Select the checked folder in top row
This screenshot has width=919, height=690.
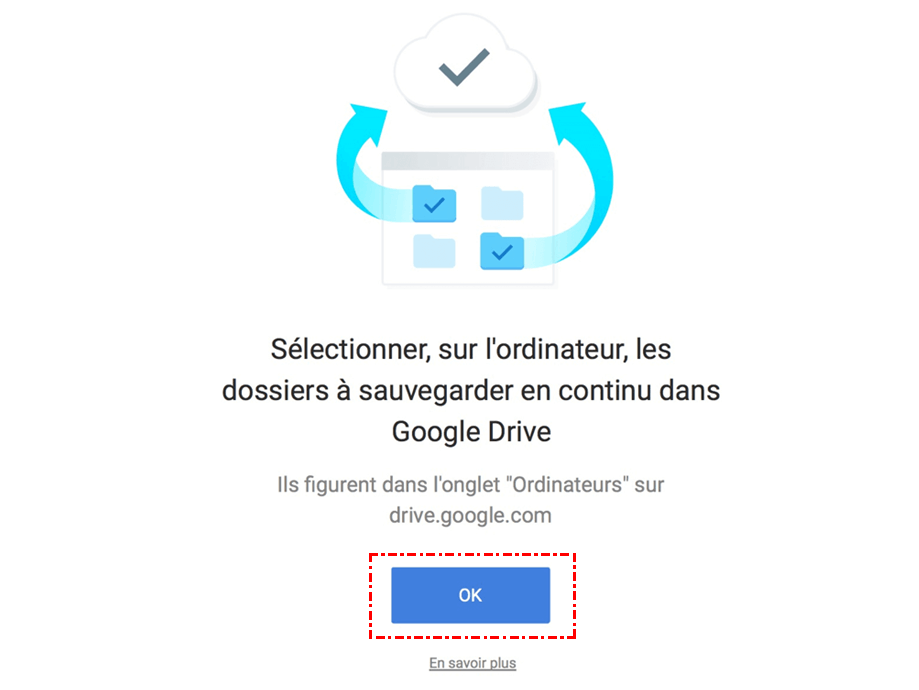tap(434, 203)
